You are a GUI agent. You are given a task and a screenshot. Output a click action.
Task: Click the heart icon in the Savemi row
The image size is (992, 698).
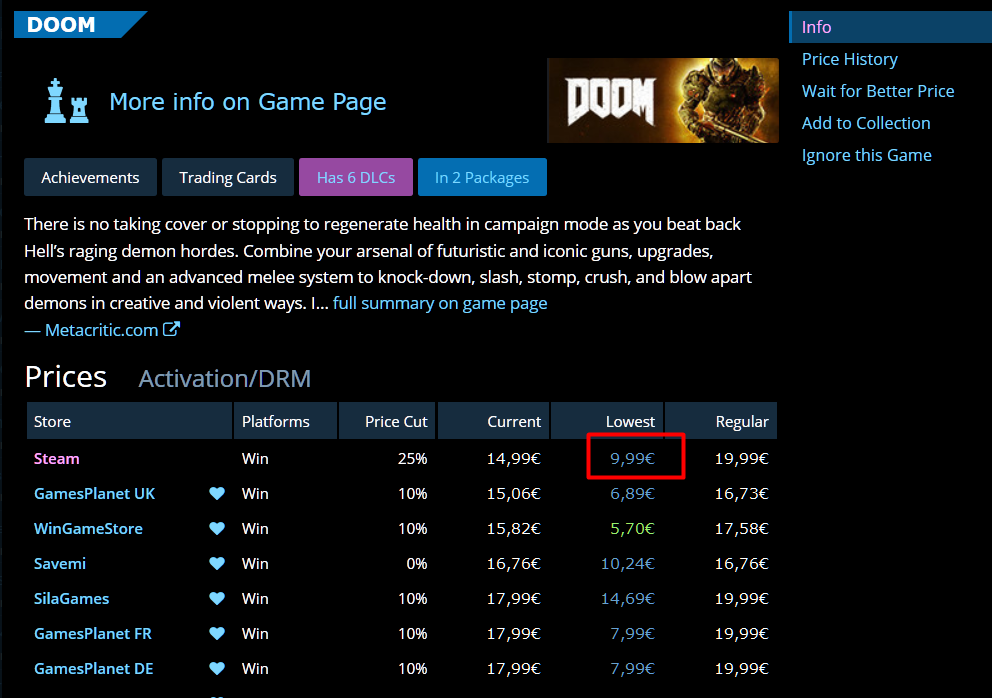217,563
